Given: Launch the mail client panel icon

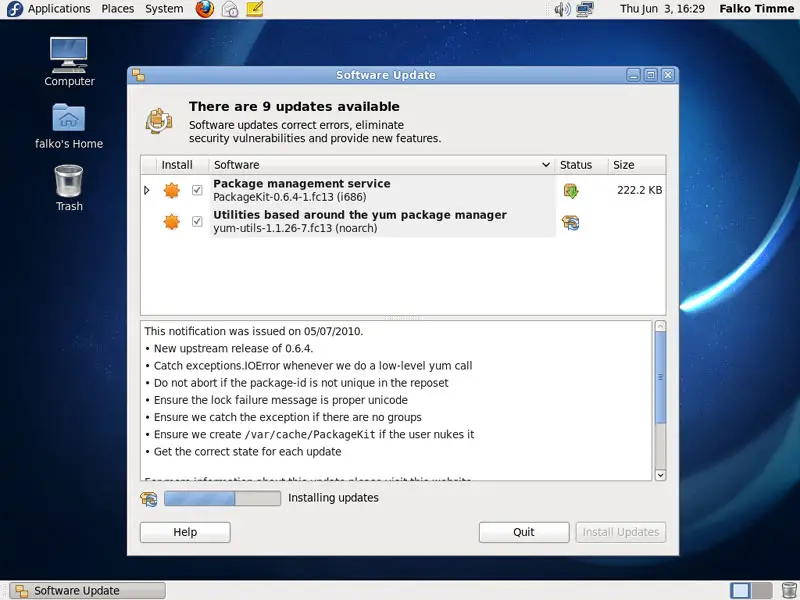Looking at the screenshot, I should [230, 9].
